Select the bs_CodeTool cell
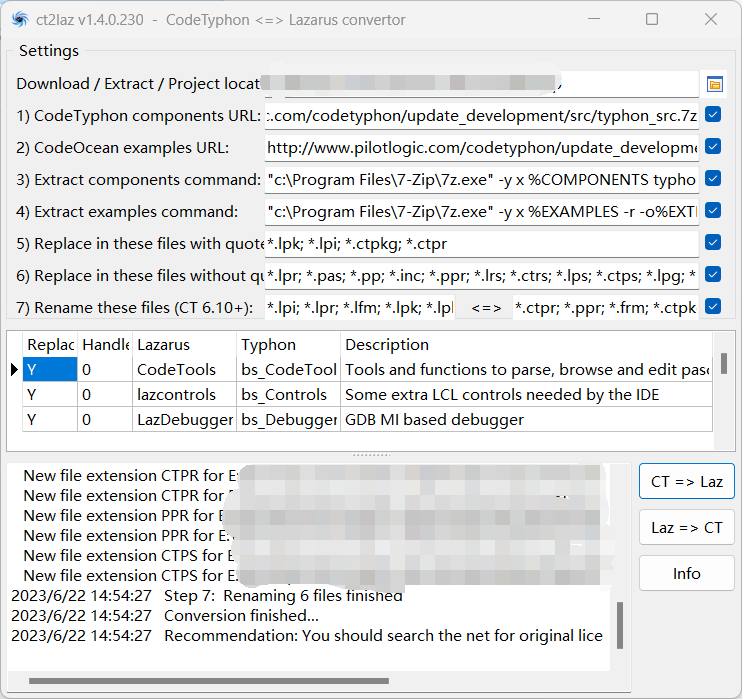Screen dimensions: 742x699 pos(289,370)
